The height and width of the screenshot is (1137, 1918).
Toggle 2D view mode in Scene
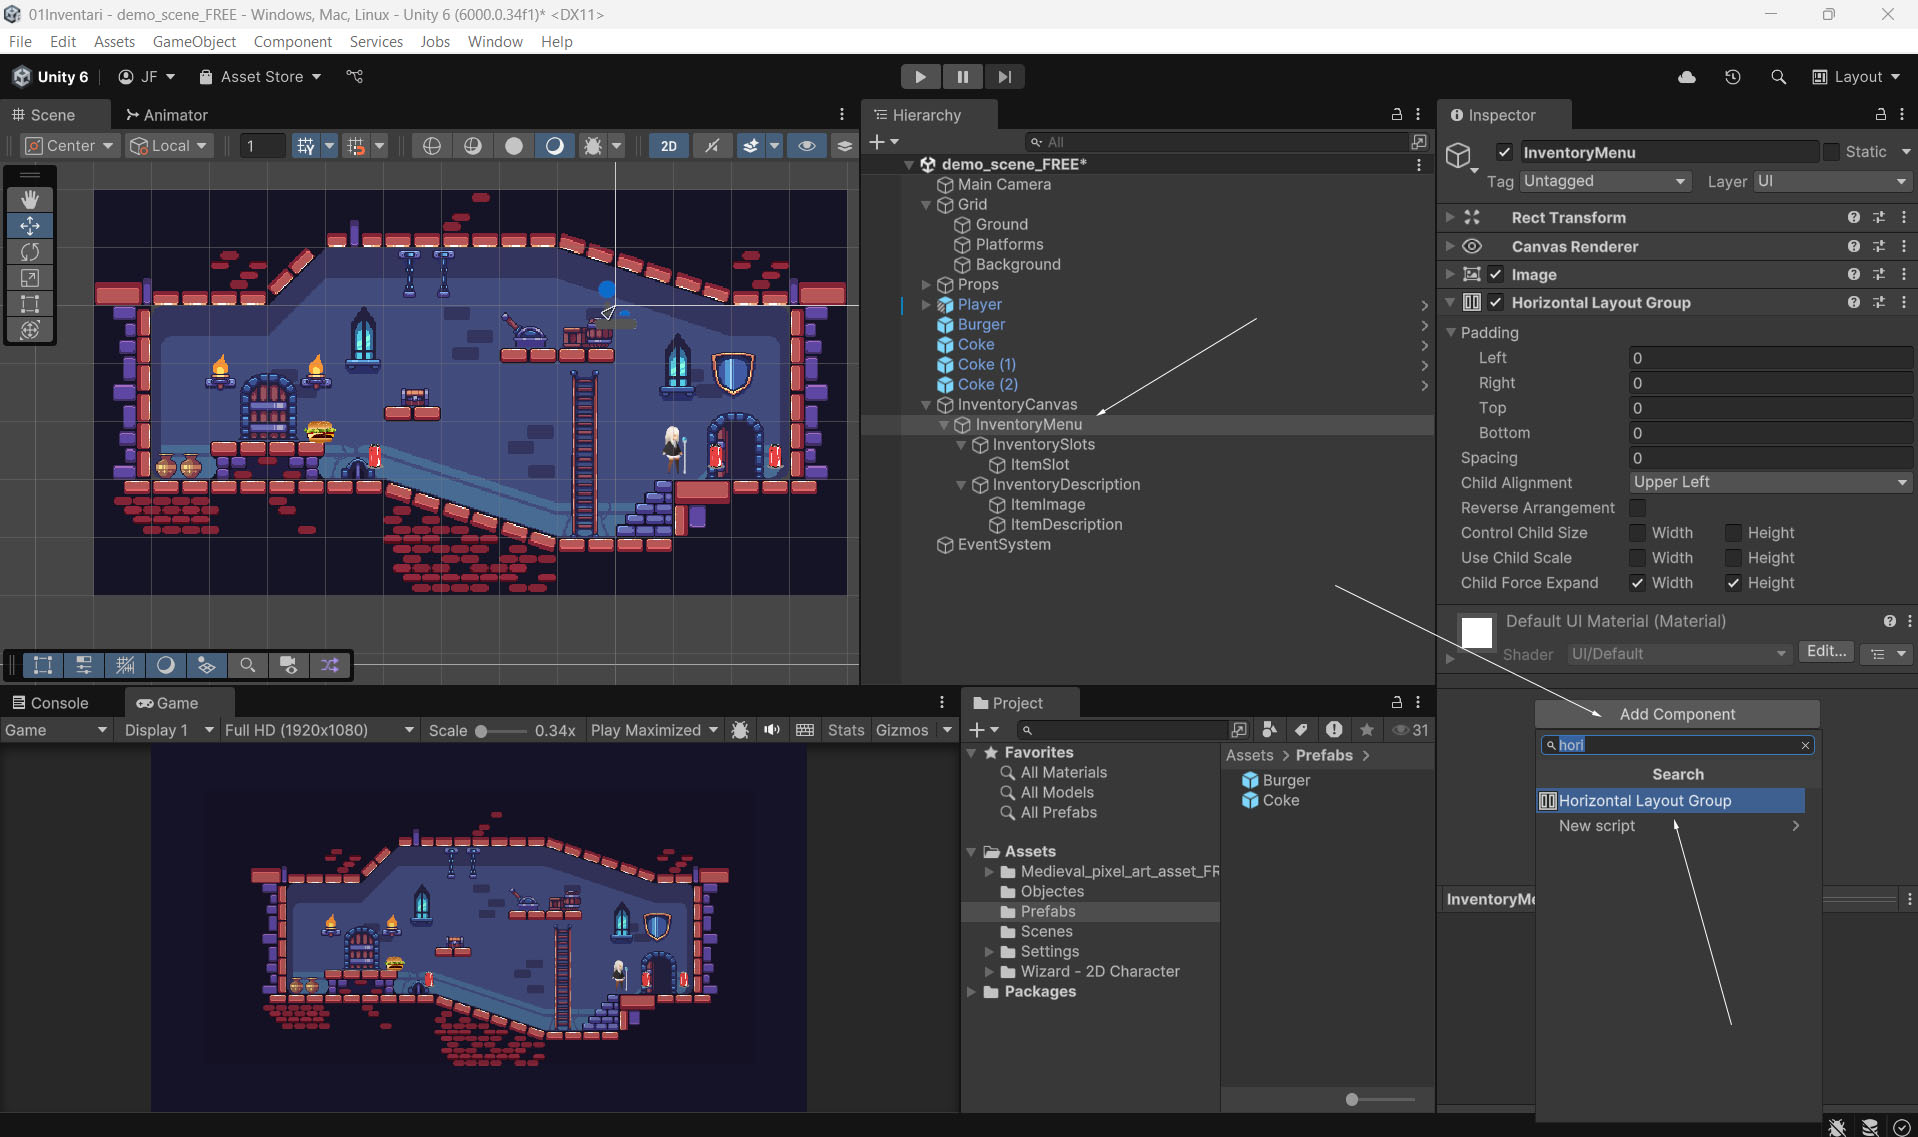[668, 146]
